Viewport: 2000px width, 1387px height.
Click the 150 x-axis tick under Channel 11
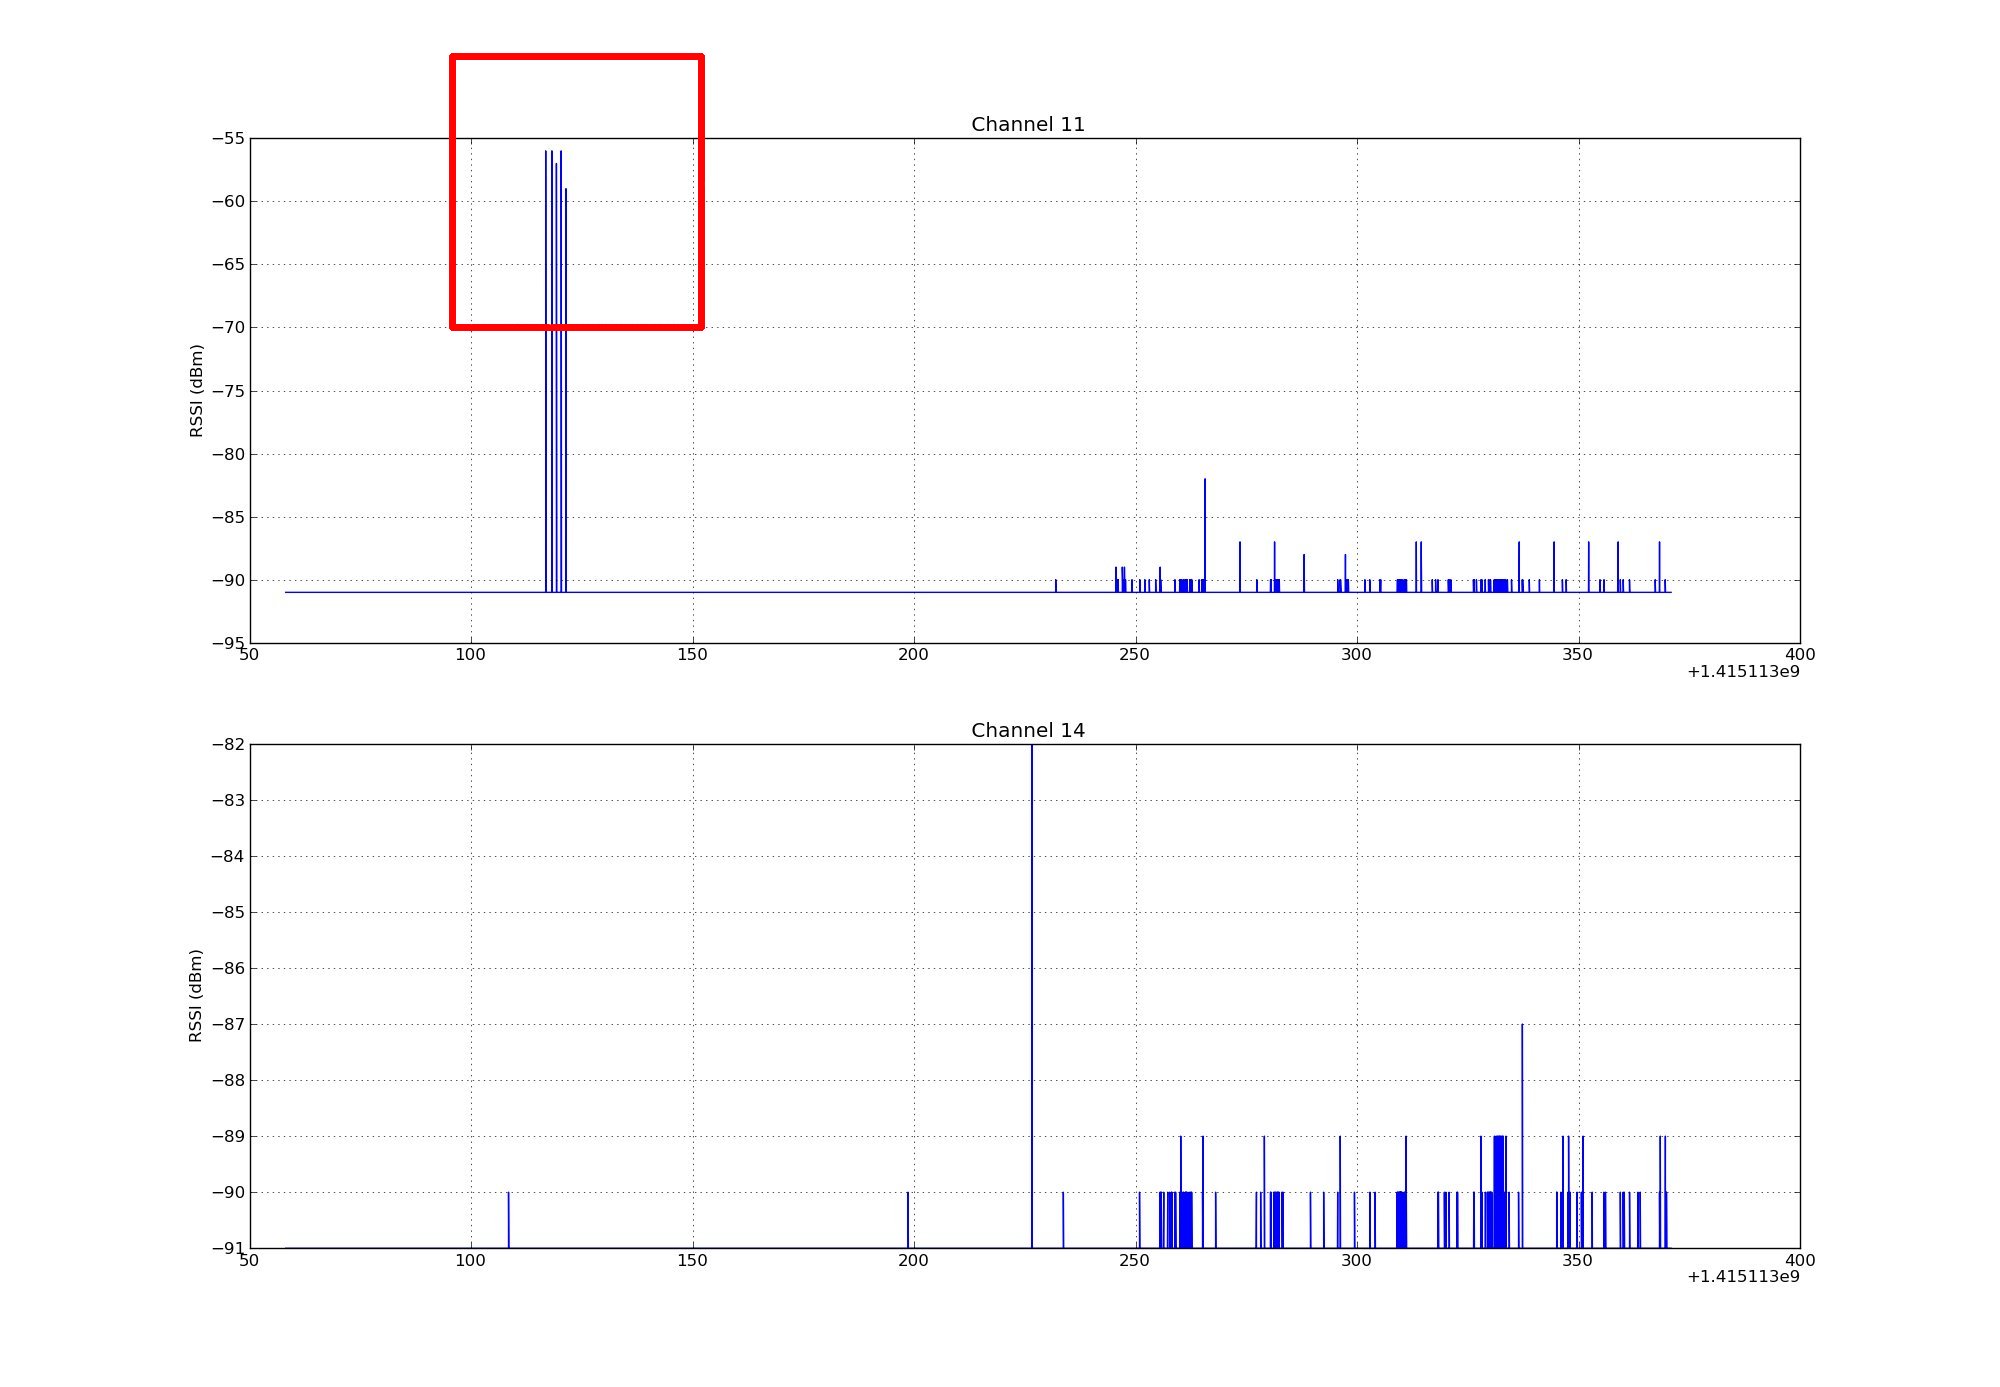coord(692,655)
